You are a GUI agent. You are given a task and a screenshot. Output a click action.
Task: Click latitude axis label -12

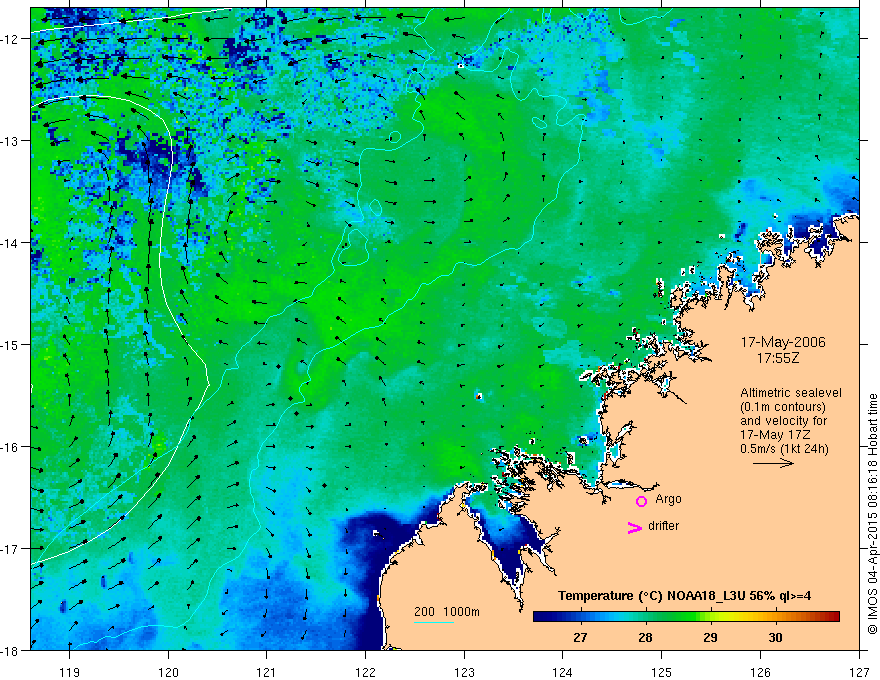(12, 39)
